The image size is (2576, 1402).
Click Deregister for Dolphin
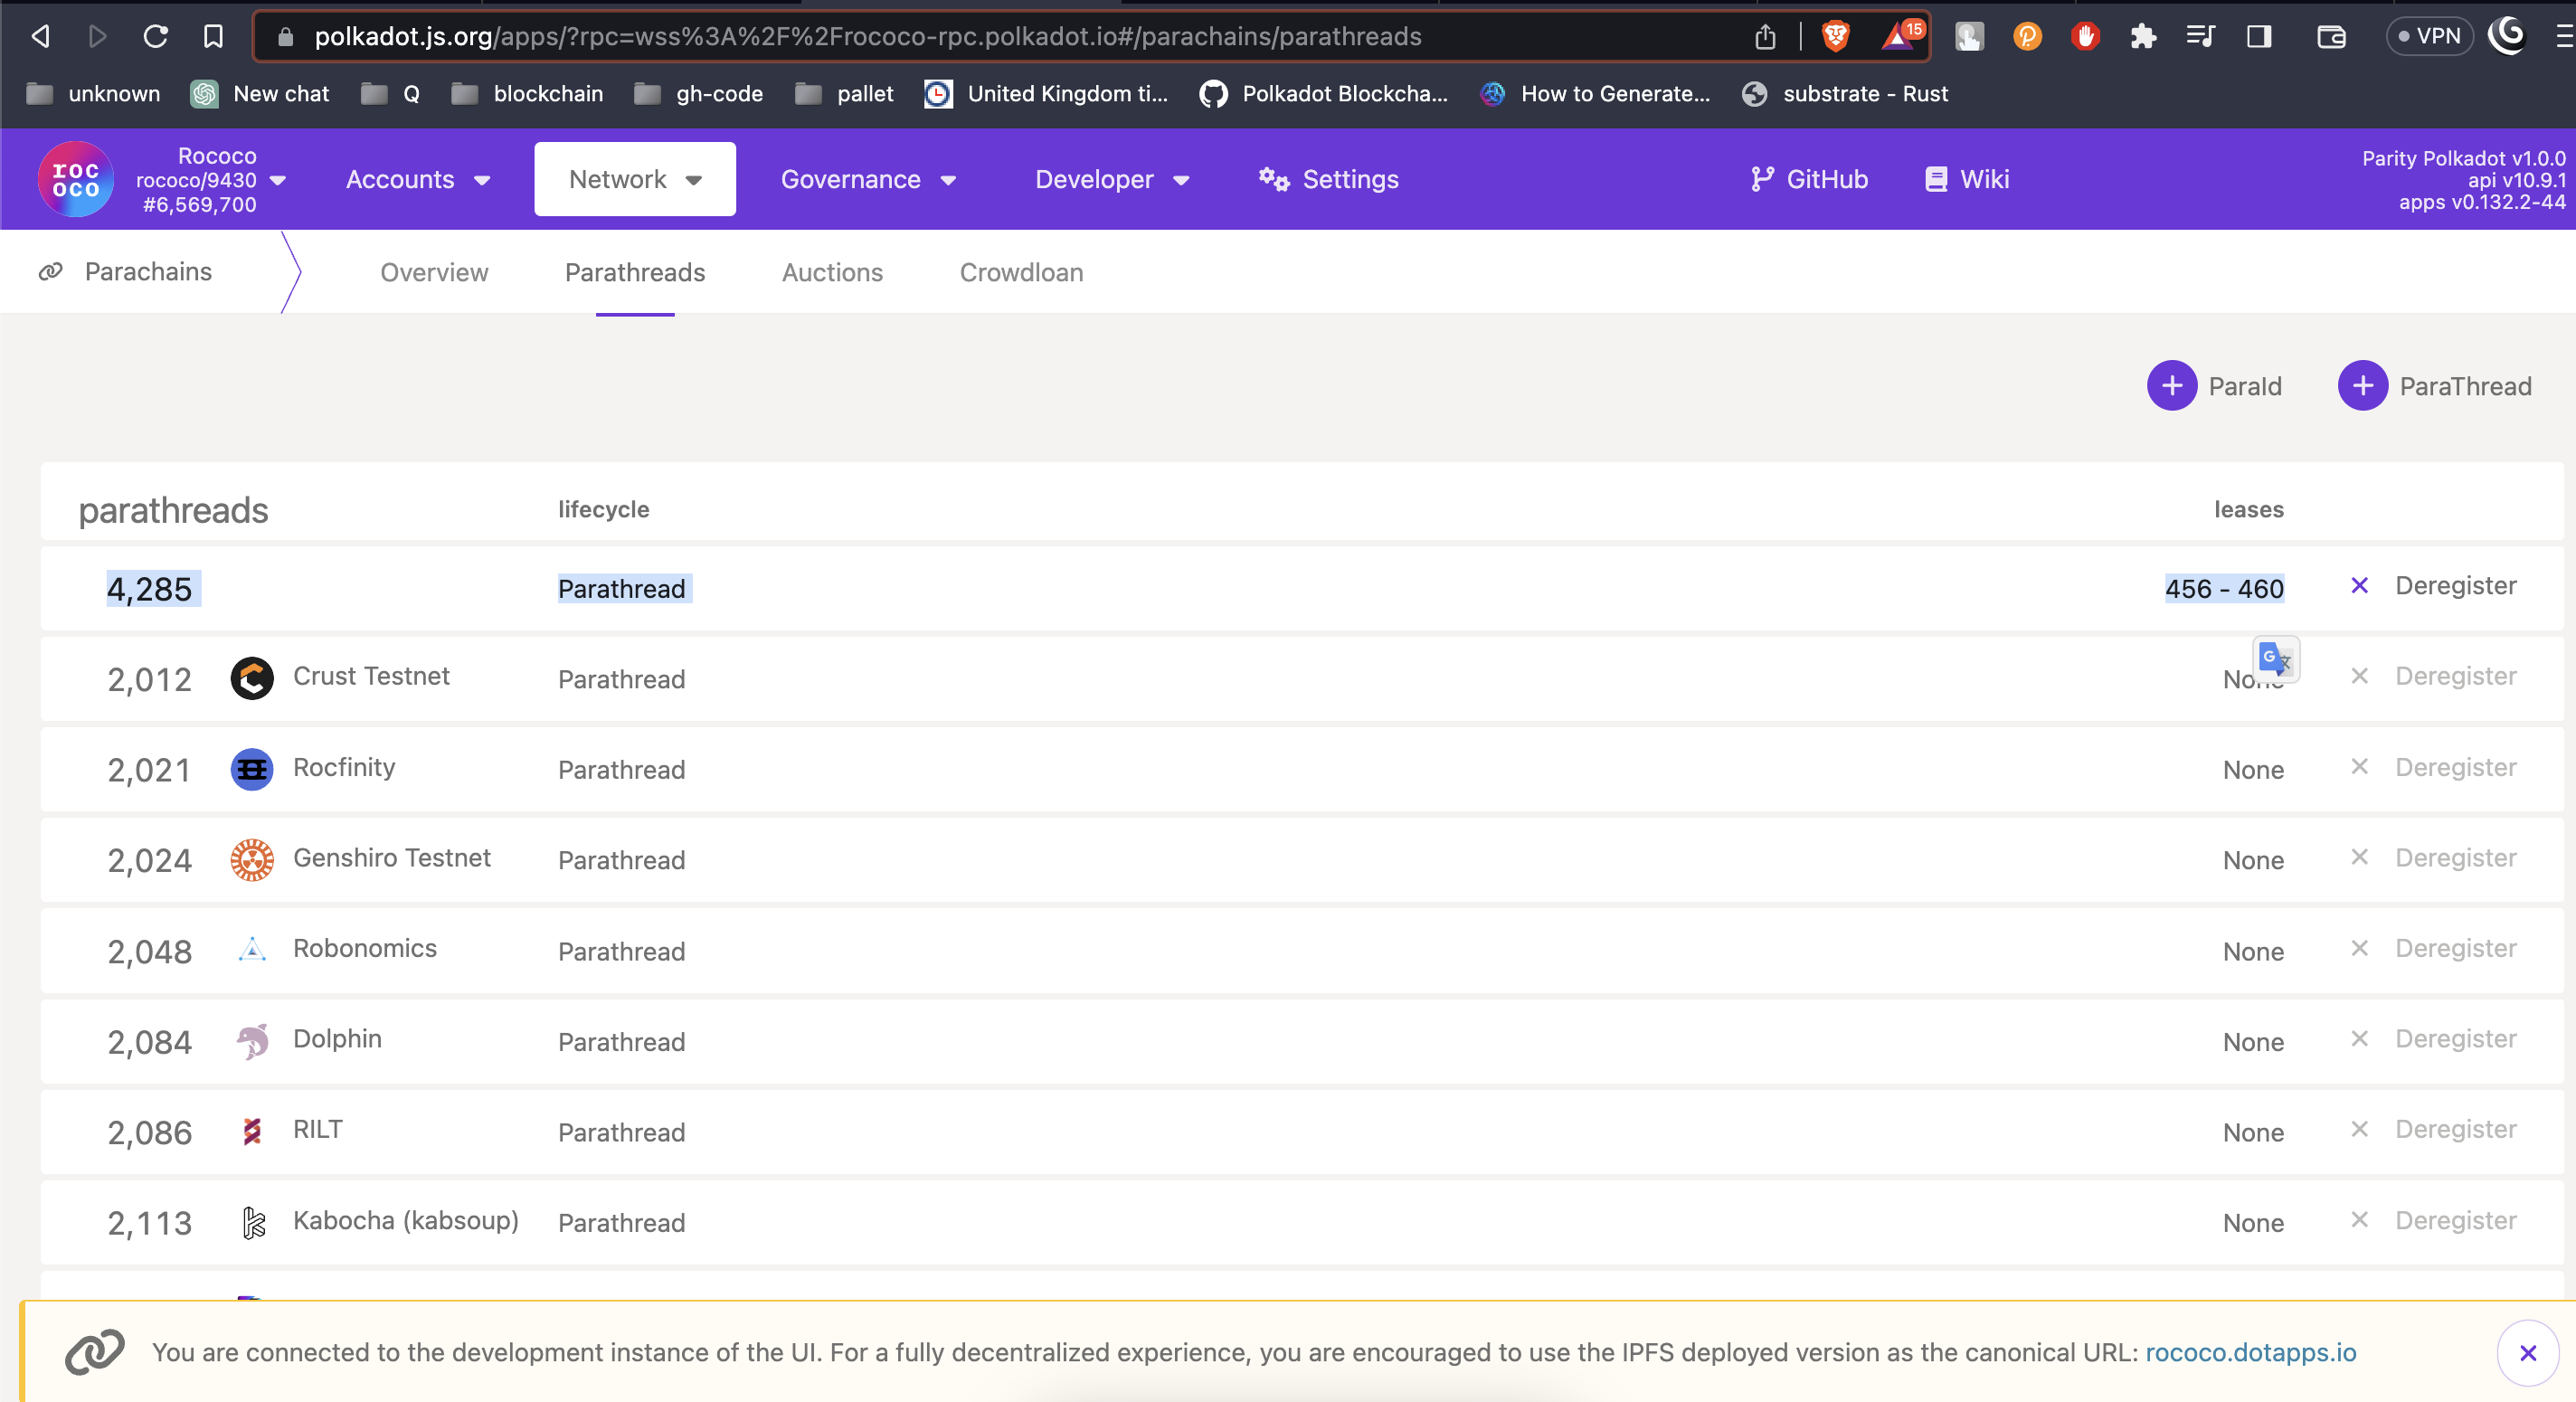(x=2435, y=1038)
